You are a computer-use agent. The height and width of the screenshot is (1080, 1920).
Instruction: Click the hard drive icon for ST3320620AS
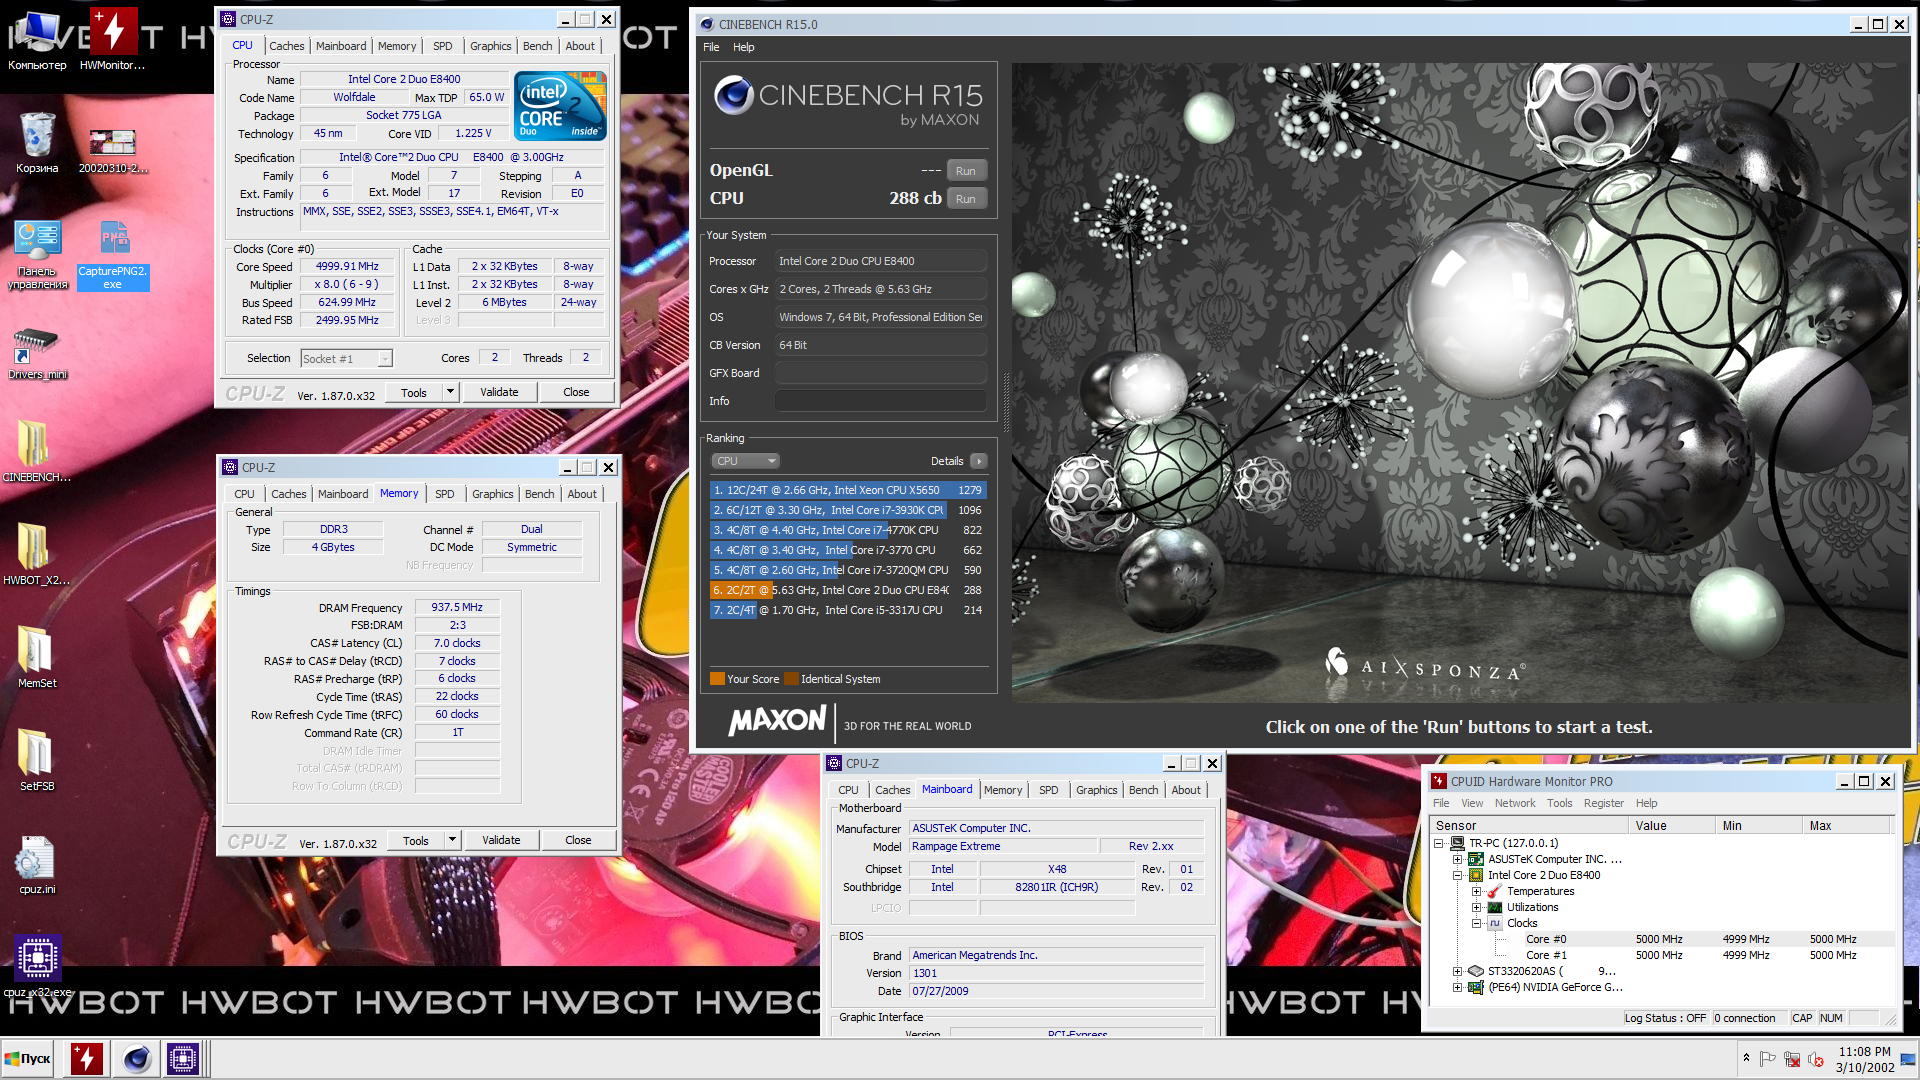1475,971
